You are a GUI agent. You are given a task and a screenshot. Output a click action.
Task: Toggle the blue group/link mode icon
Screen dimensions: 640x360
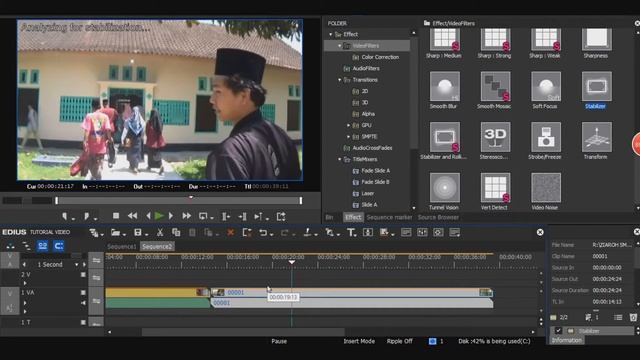coord(42,246)
